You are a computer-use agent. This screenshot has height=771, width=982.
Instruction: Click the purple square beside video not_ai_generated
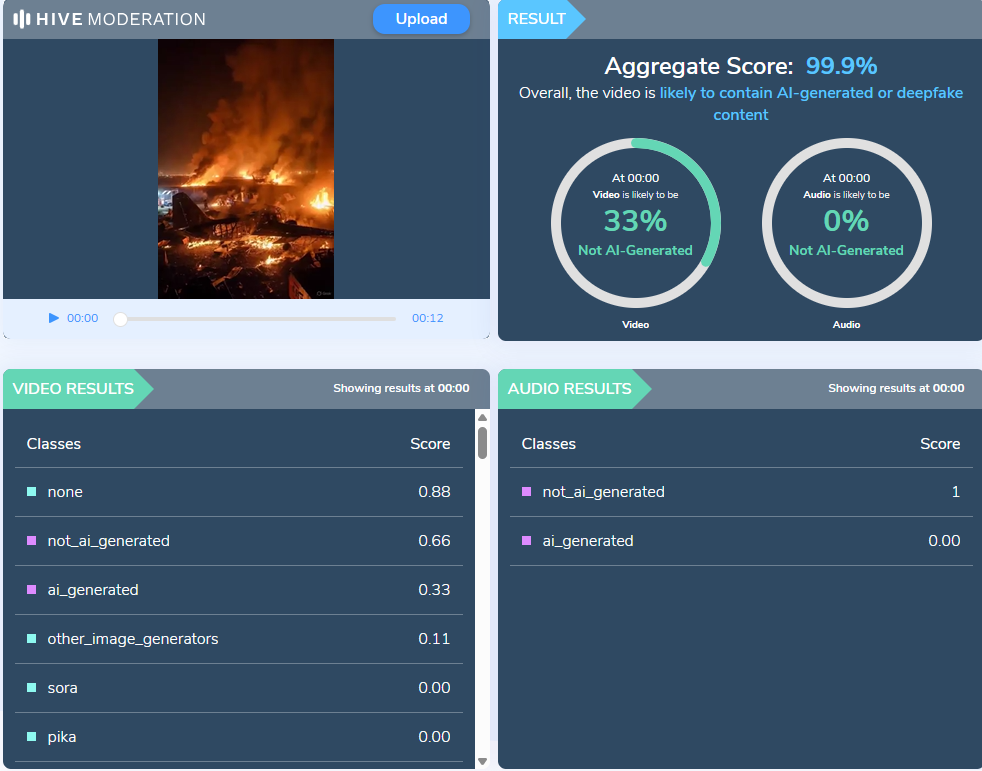click(x=31, y=541)
